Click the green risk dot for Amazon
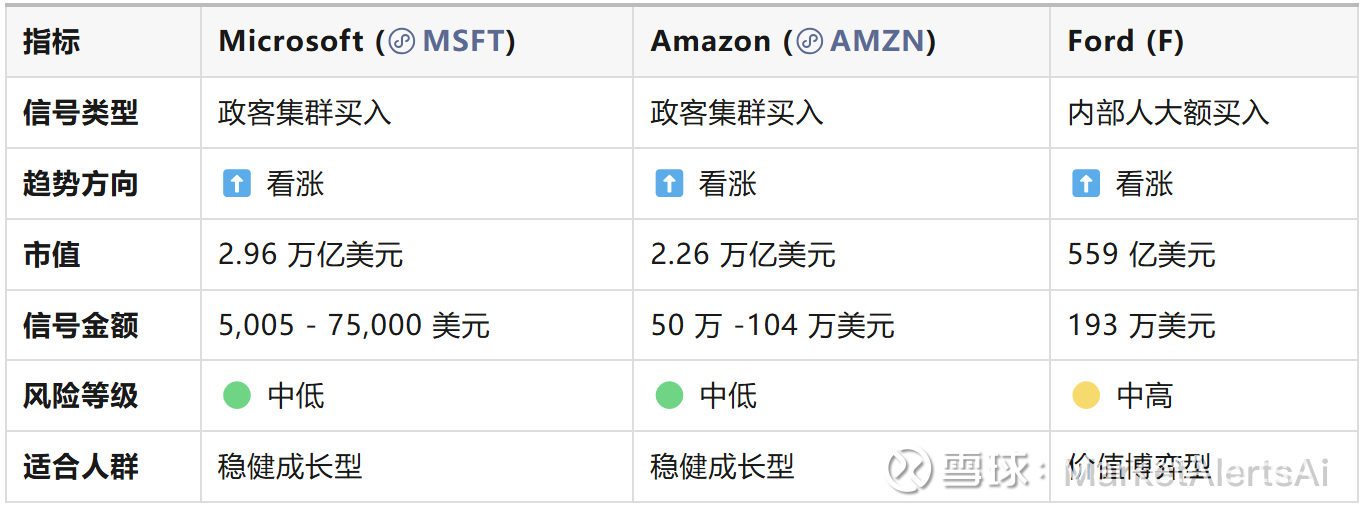The height and width of the screenshot is (514, 1368). (x=669, y=396)
